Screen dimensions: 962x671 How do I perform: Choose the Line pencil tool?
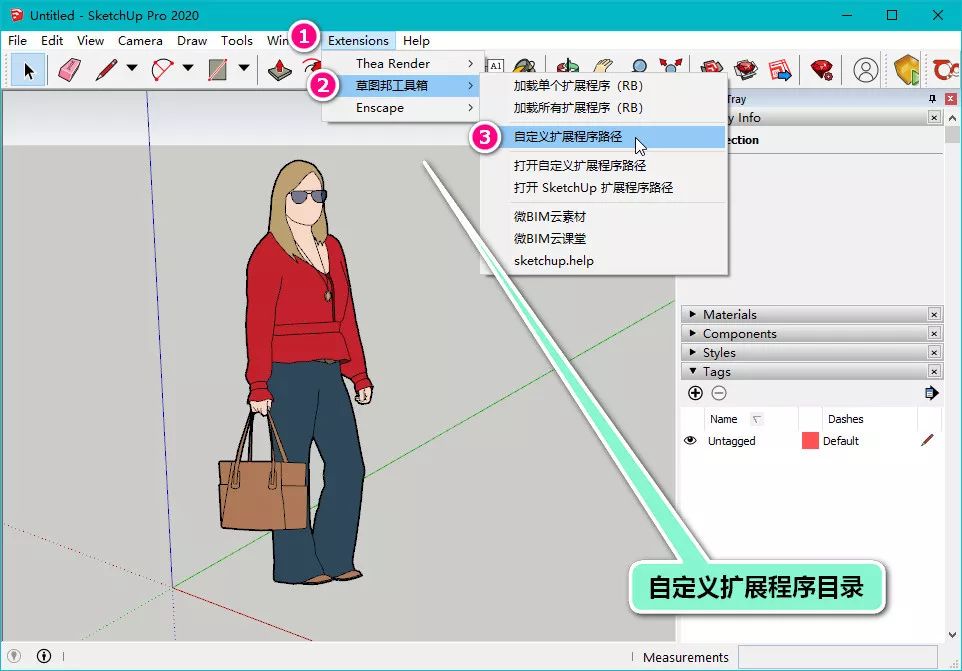106,70
